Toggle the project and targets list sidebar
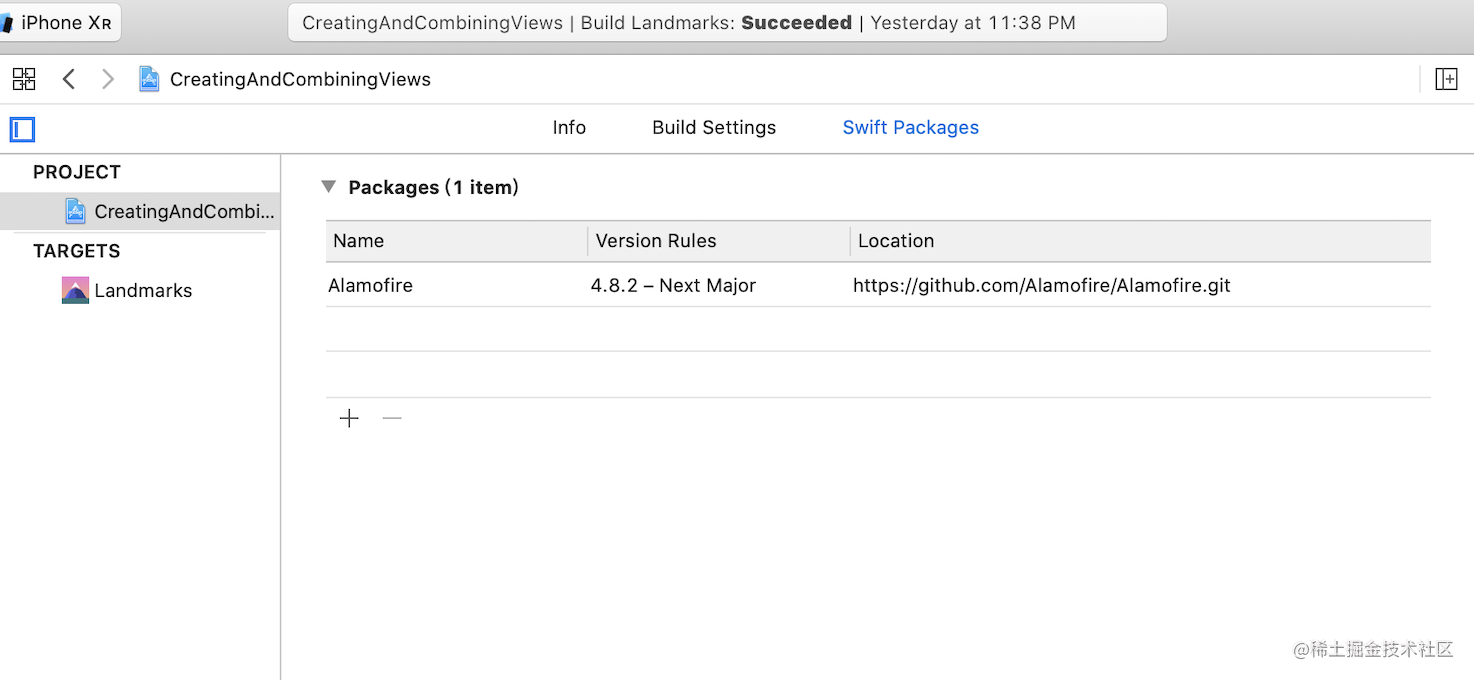This screenshot has height=680, width=1474. (22, 129)
